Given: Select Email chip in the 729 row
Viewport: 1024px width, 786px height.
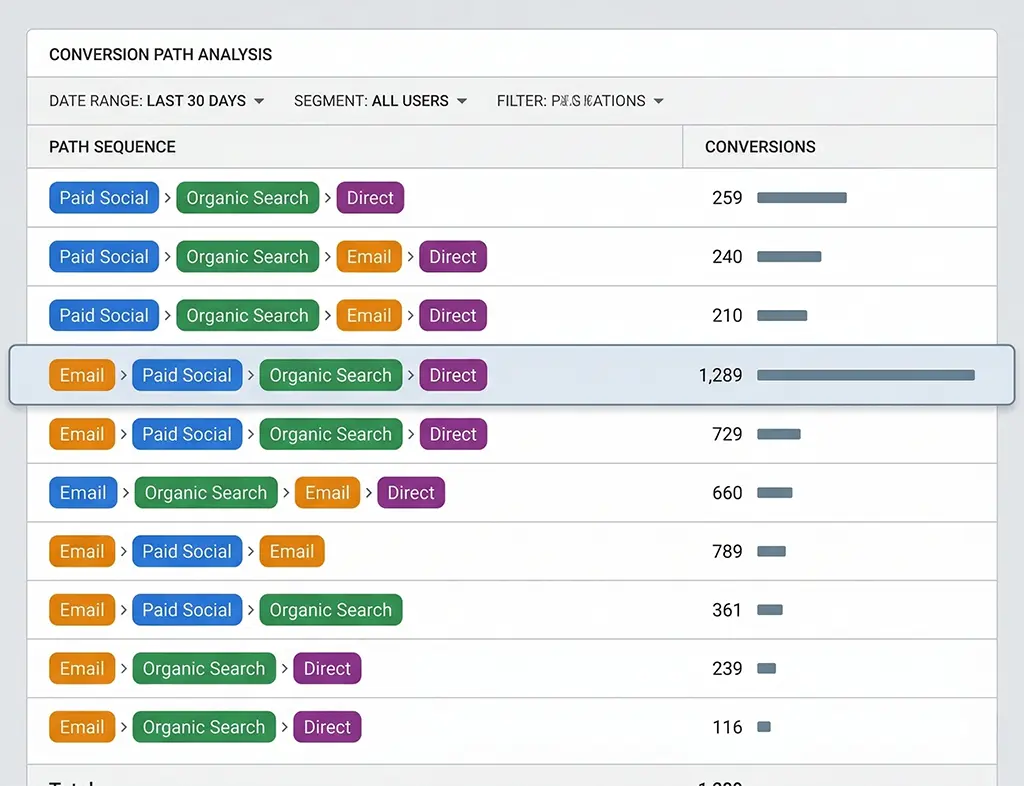Looking at the screenshot, I should [82, 434].
